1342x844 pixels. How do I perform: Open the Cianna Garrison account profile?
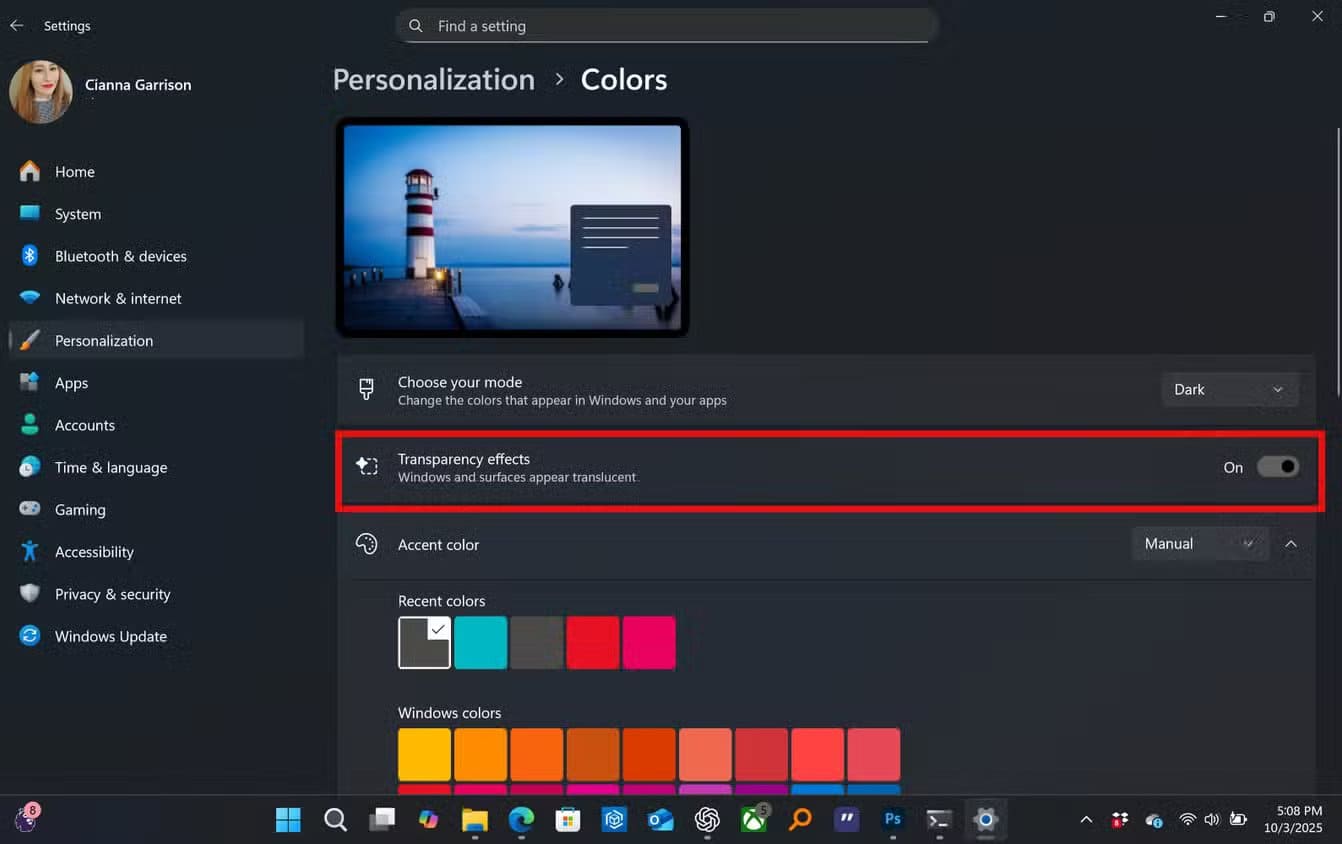pyautogui.click(x=100, y=91)
